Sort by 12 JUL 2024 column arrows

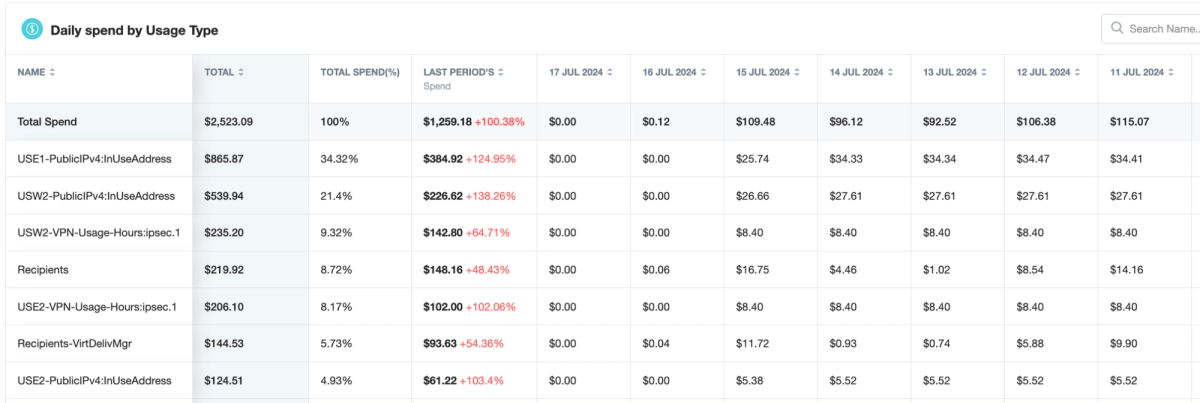tap(1078, 72)
